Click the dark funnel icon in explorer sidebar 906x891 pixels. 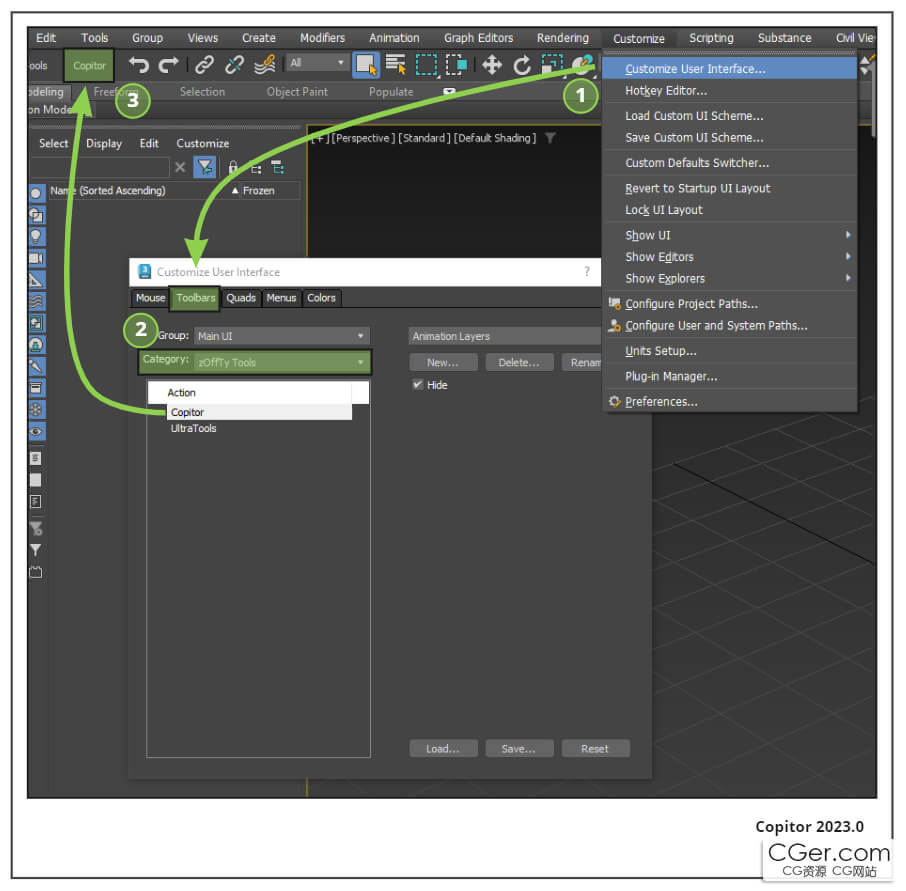(x=36, y=528)
